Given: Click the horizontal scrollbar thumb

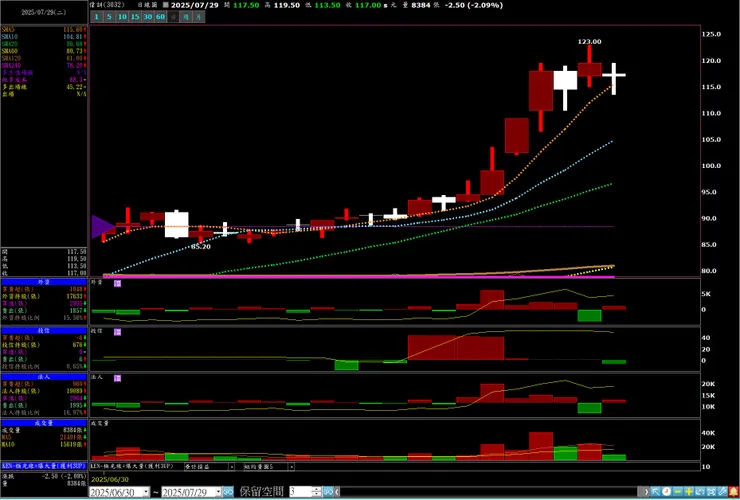Looking at the screenshot, I should click(x=641, y=492).
